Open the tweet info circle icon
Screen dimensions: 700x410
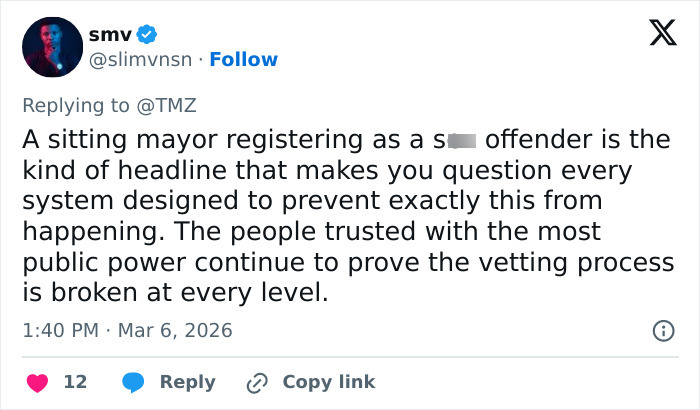pos(662,330)
